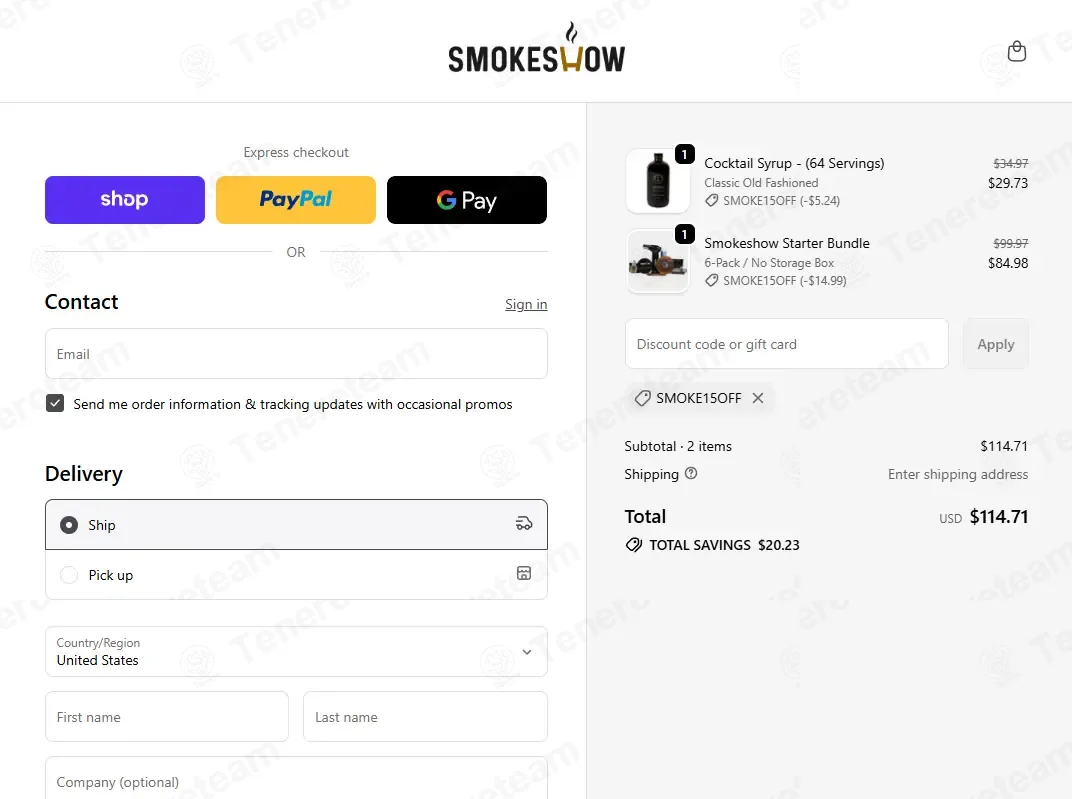This screenshot has height=799, width=1072.
Task: Focus the Email input field
Action: tap(296, 353)
